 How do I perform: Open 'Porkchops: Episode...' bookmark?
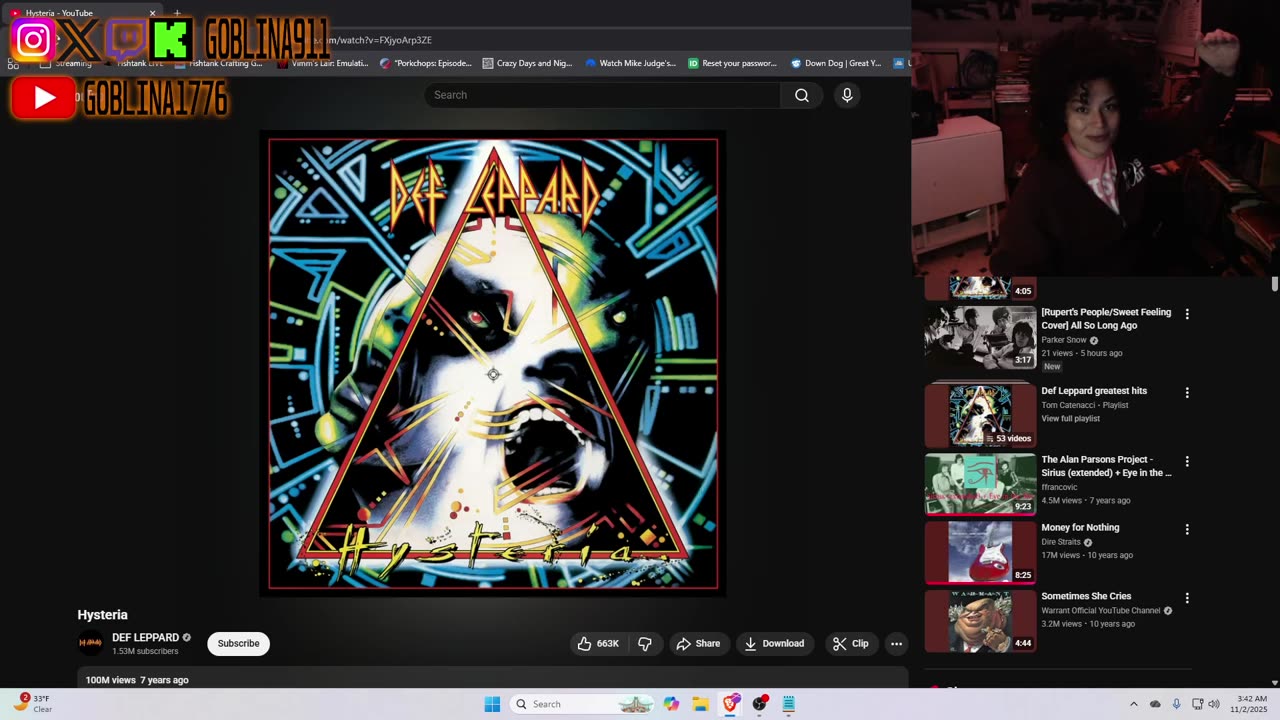pos(426,63)
